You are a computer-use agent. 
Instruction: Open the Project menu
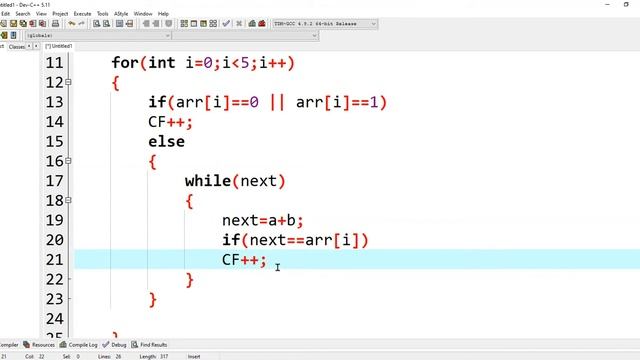click(x=60, y=13)
